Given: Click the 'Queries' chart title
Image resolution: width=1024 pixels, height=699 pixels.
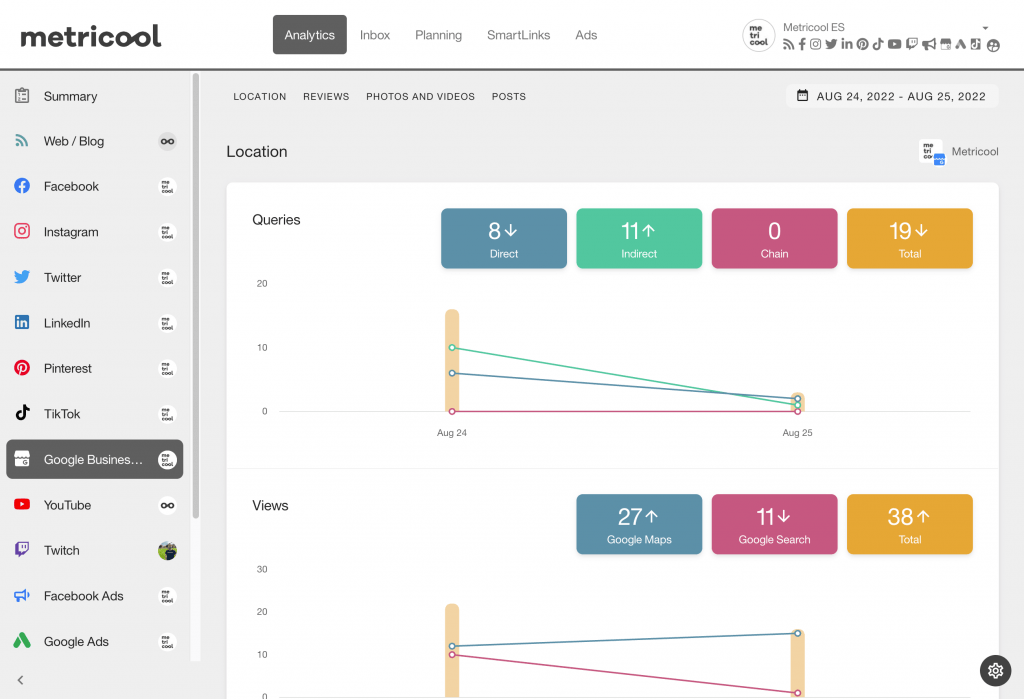Looking at the screenshot, I should point(276,220).
